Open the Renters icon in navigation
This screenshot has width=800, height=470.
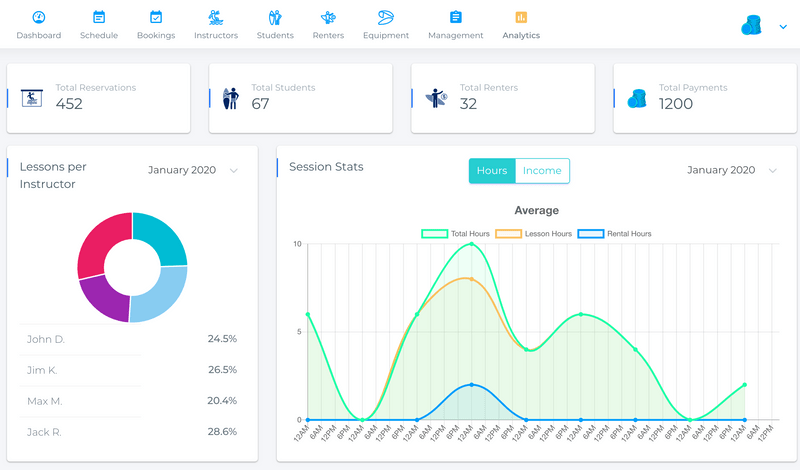click(x=328, y=17)
